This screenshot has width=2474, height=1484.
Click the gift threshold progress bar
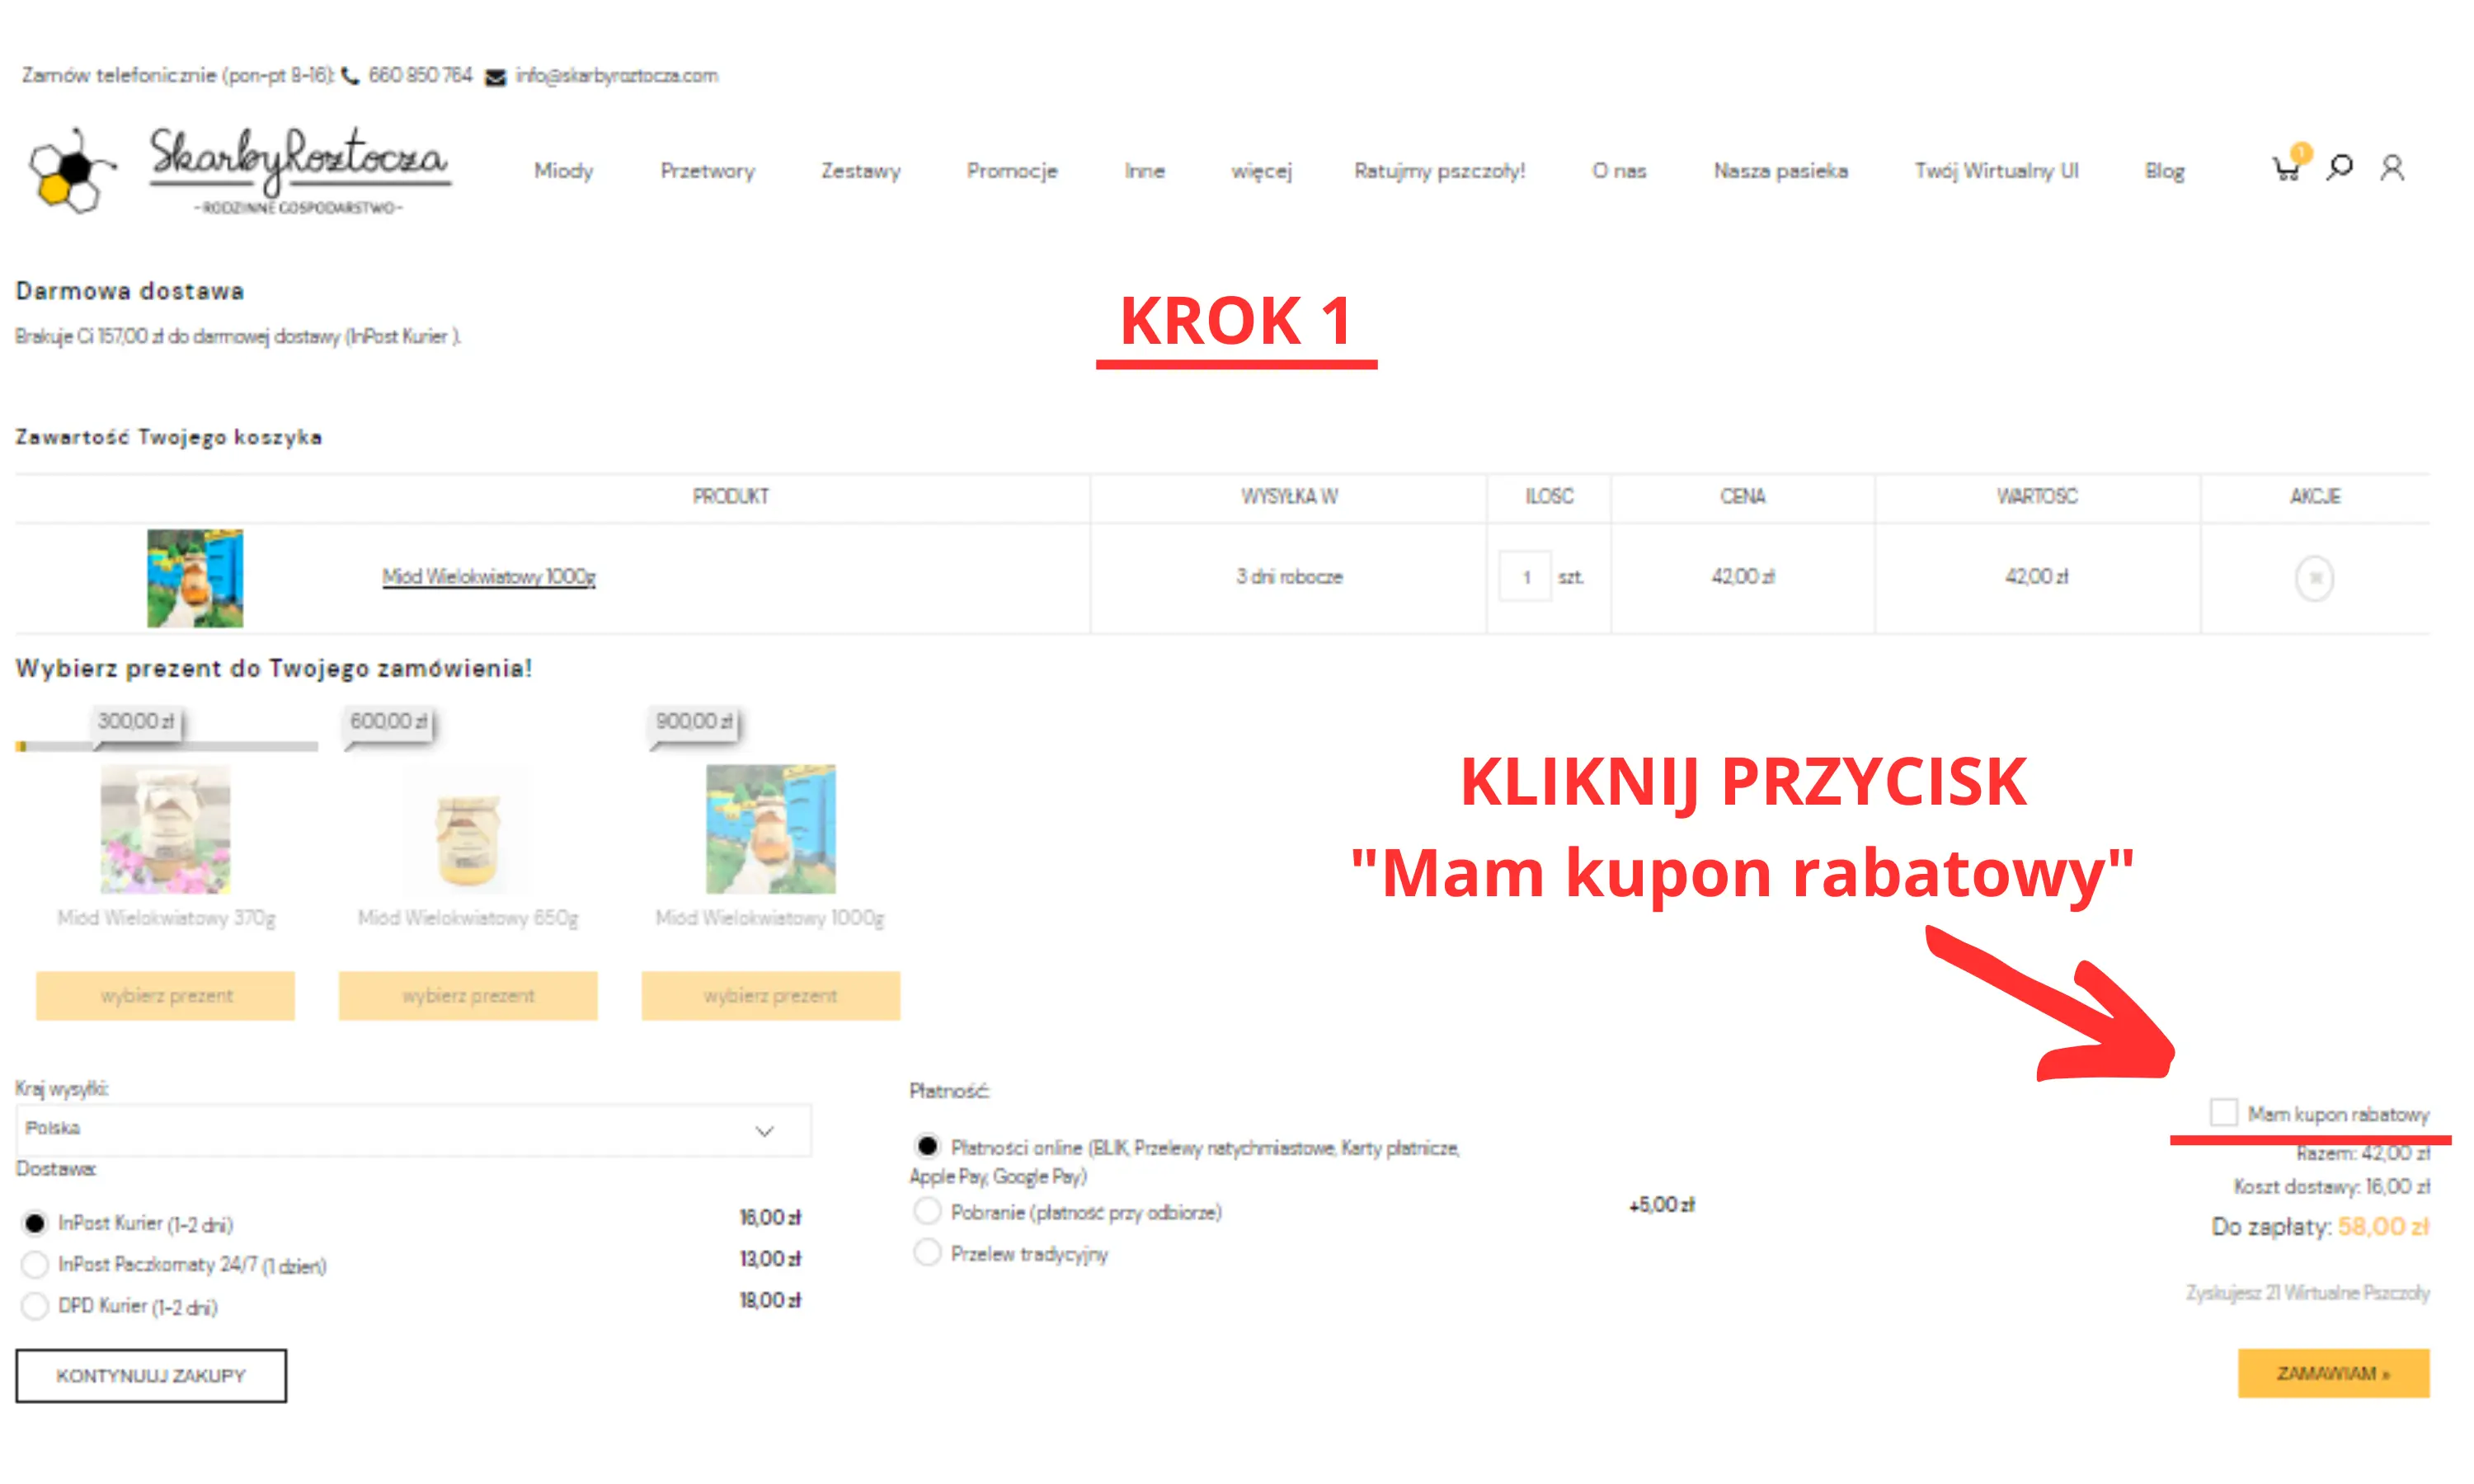pyautogui.click(x=167, y=746)
